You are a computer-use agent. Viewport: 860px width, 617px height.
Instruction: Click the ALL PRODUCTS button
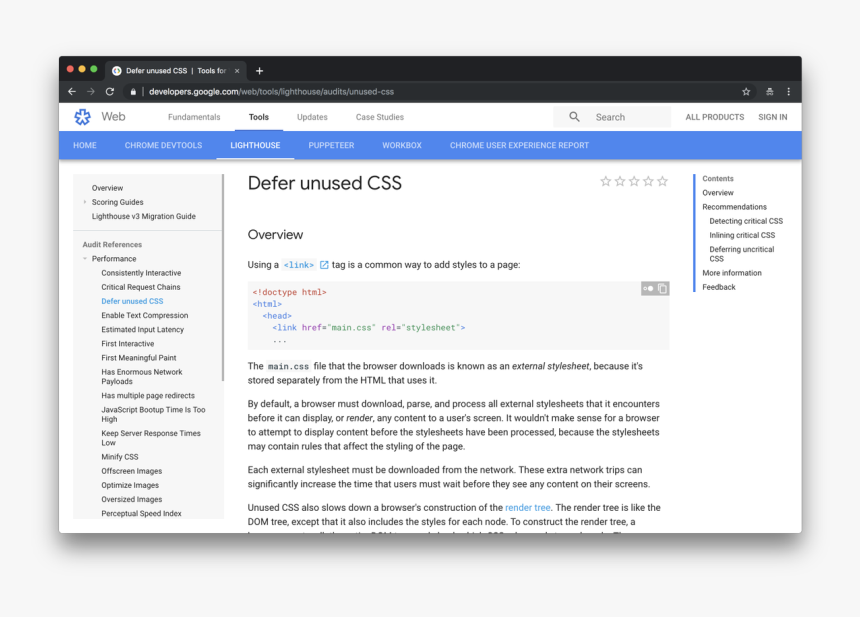715,117
